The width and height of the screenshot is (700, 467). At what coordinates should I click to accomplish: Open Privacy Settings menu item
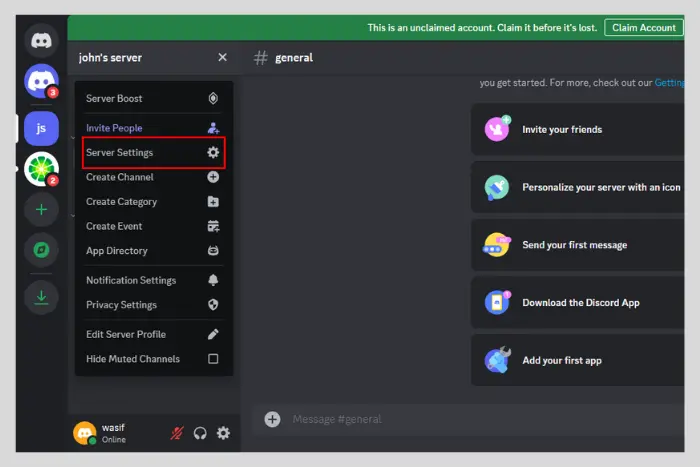[154, 305]
